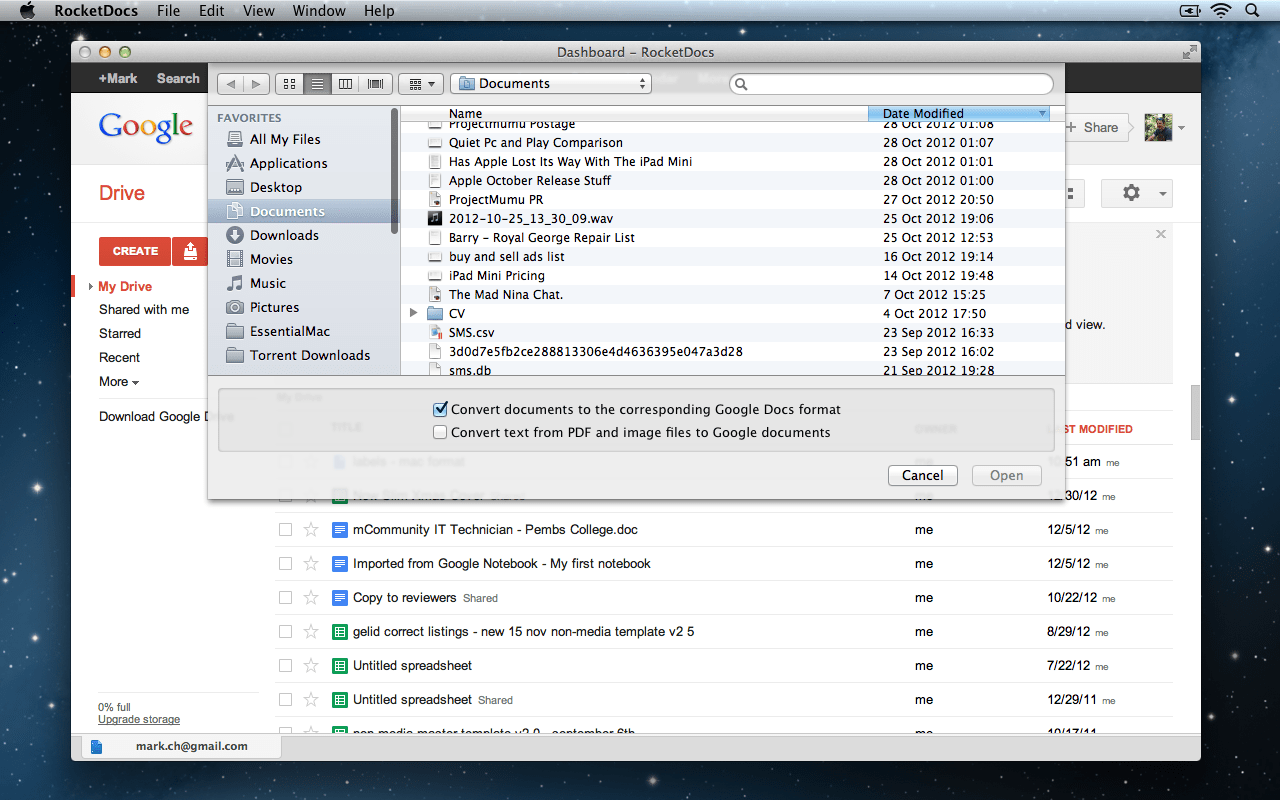
Task: Open the View menu
Action: pos(259,11)
